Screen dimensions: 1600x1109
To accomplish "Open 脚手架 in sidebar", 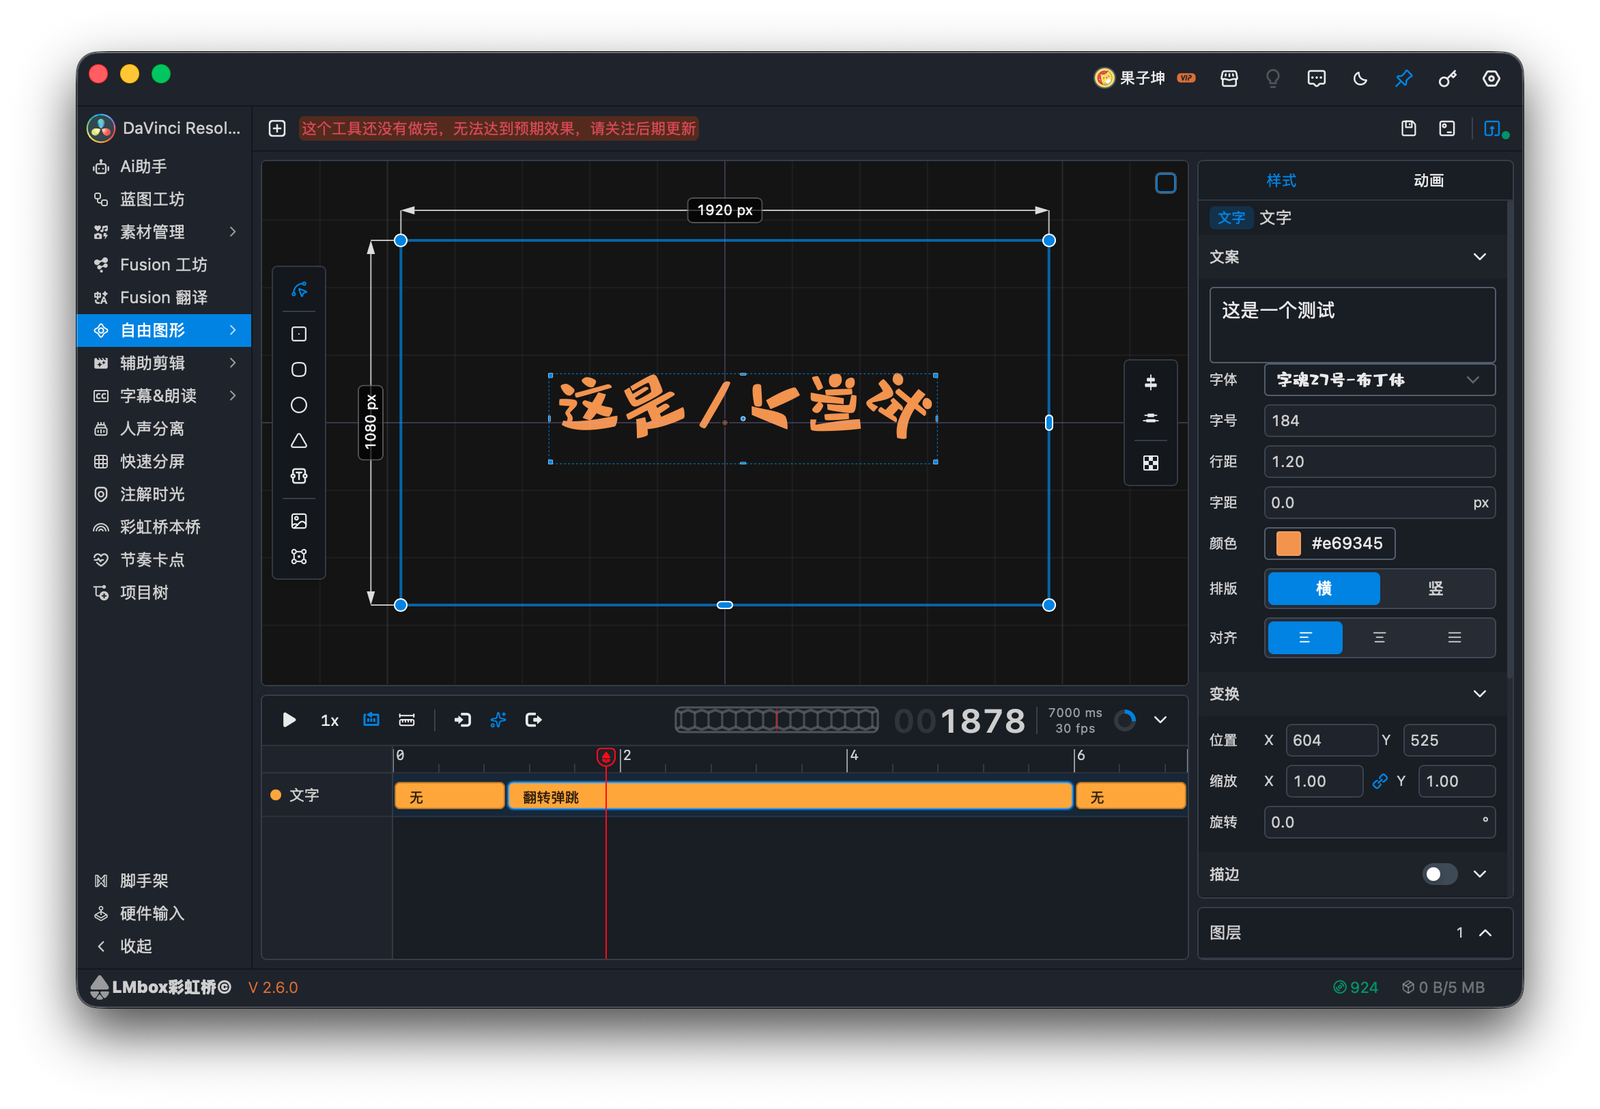I will pyautogui.click(x=164, y=881).
